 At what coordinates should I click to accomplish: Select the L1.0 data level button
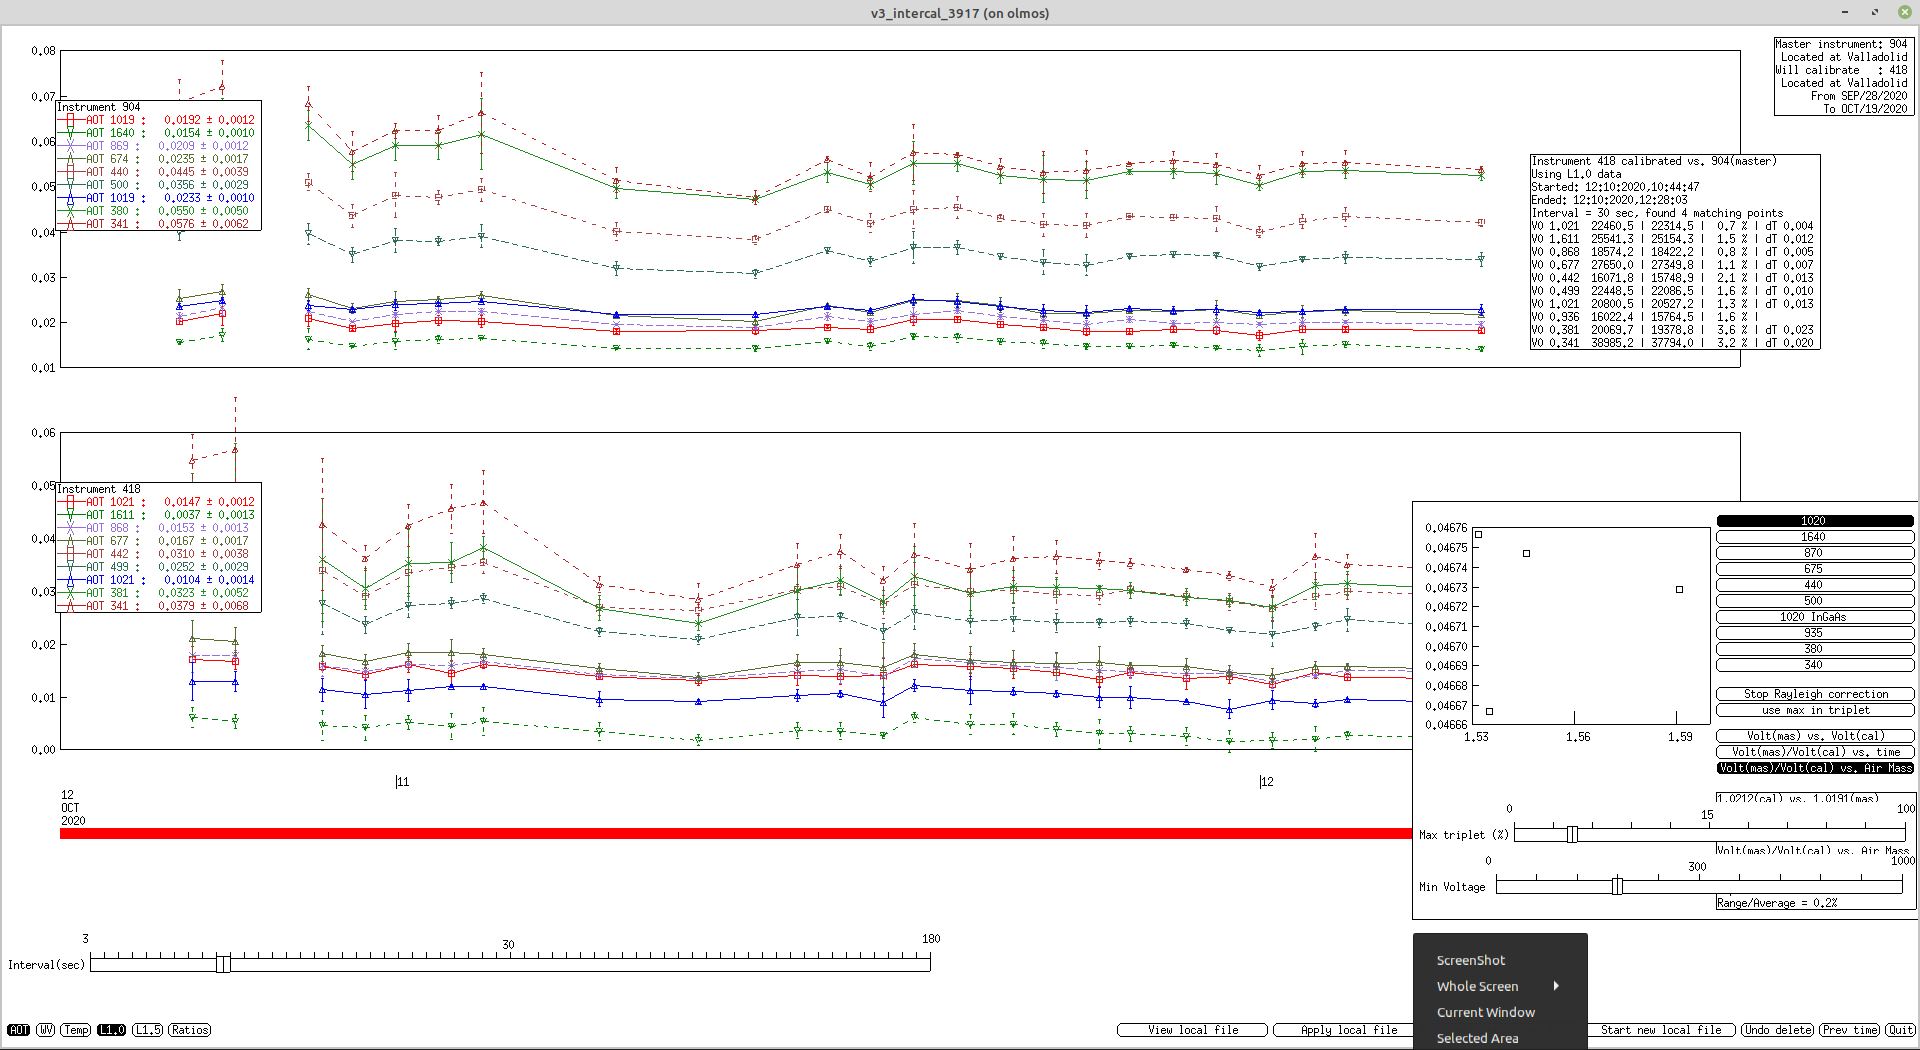[x=111, y=1030]
